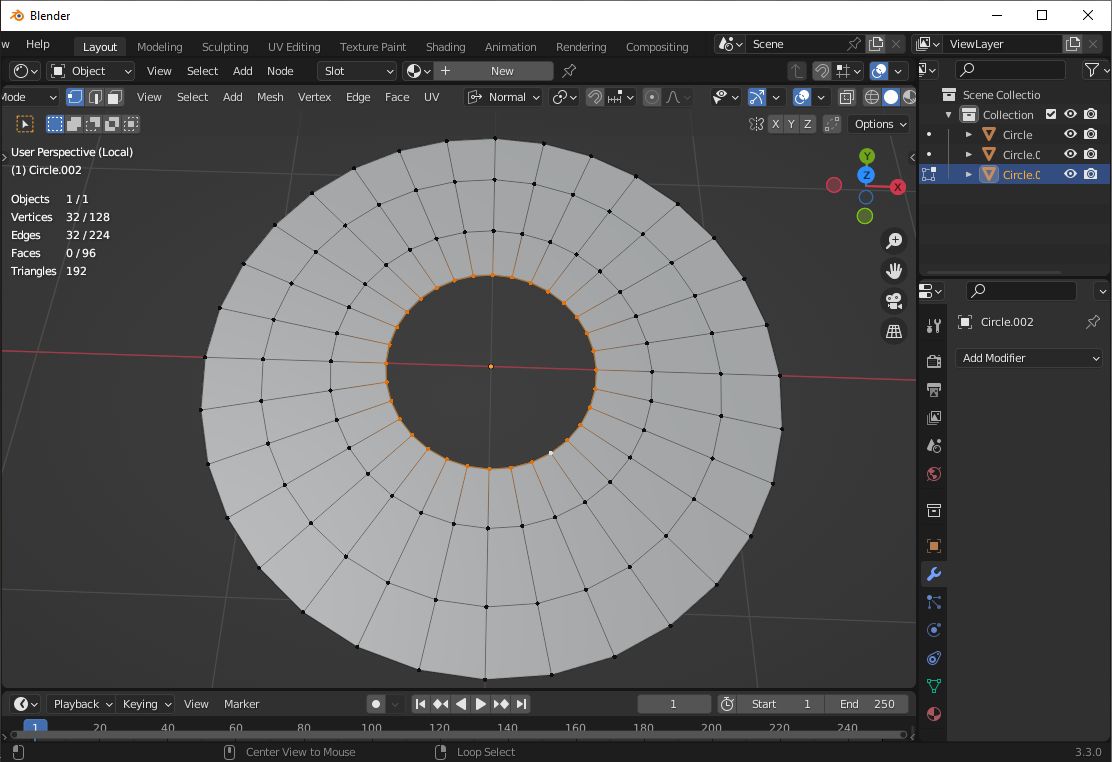Viewport: 1112px width, 762px height.
Task: Click the red X axis gizmo ball
Action: [897, 187]
